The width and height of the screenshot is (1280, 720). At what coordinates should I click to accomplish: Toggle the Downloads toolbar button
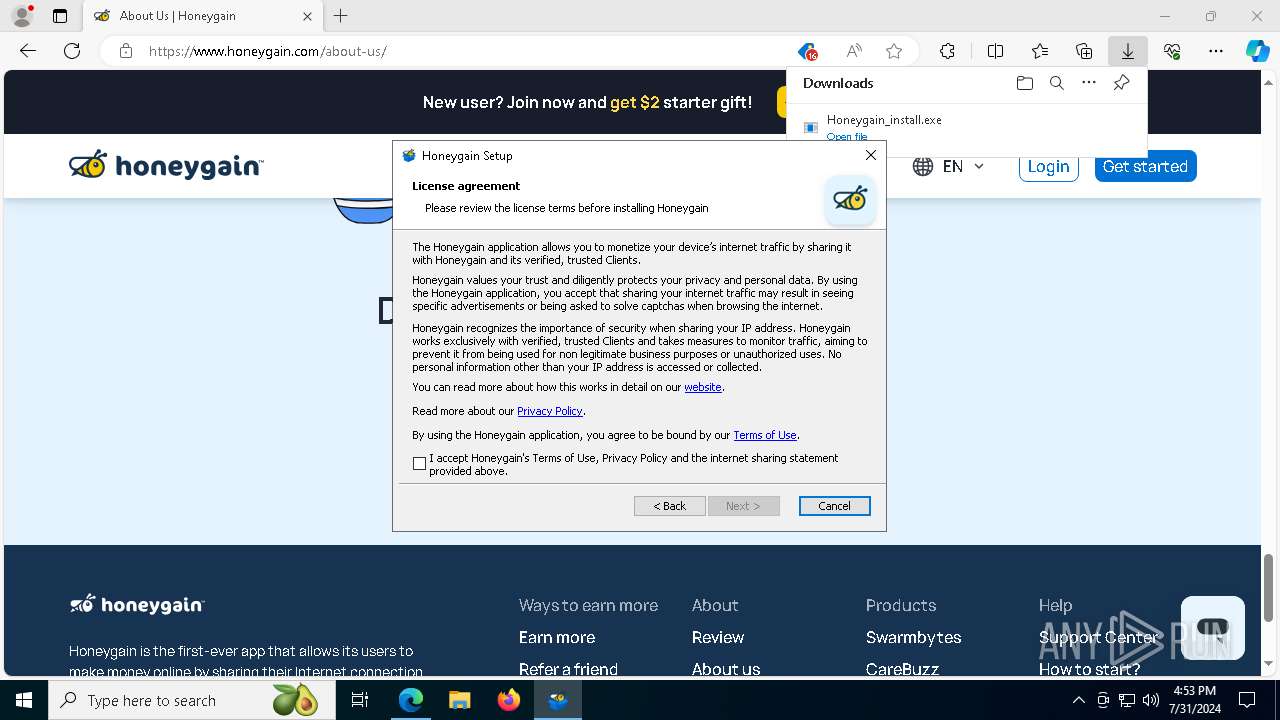(x=1128, y=51)
